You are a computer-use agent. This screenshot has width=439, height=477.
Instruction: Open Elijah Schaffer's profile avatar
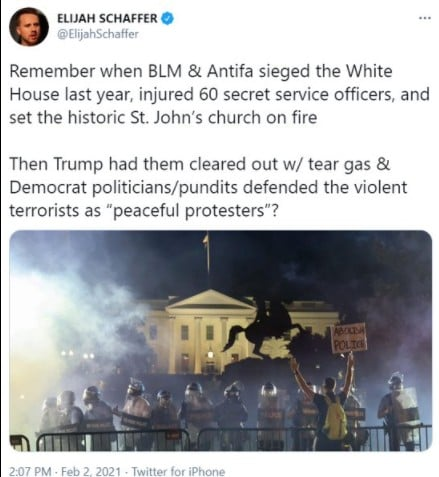29,27
